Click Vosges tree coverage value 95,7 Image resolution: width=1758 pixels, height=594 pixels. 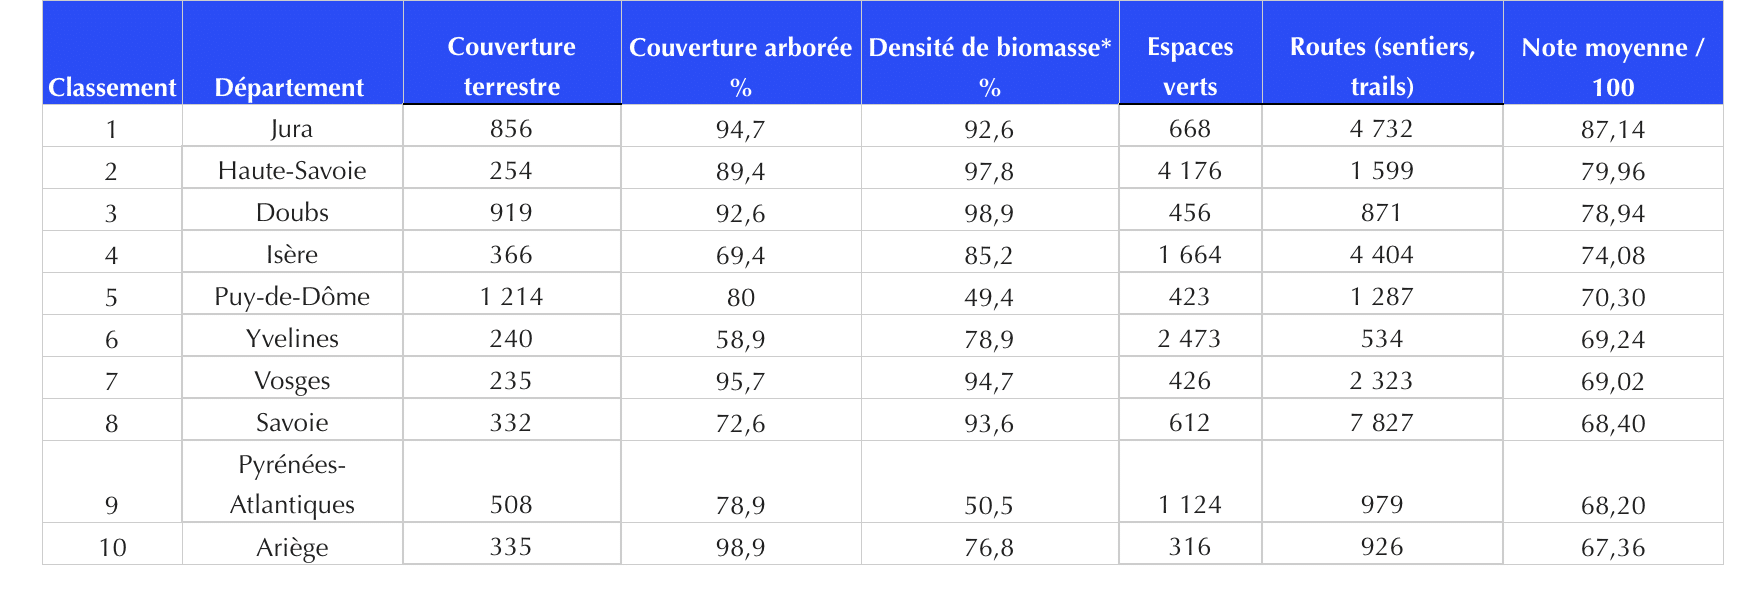[x=740, y=380]
